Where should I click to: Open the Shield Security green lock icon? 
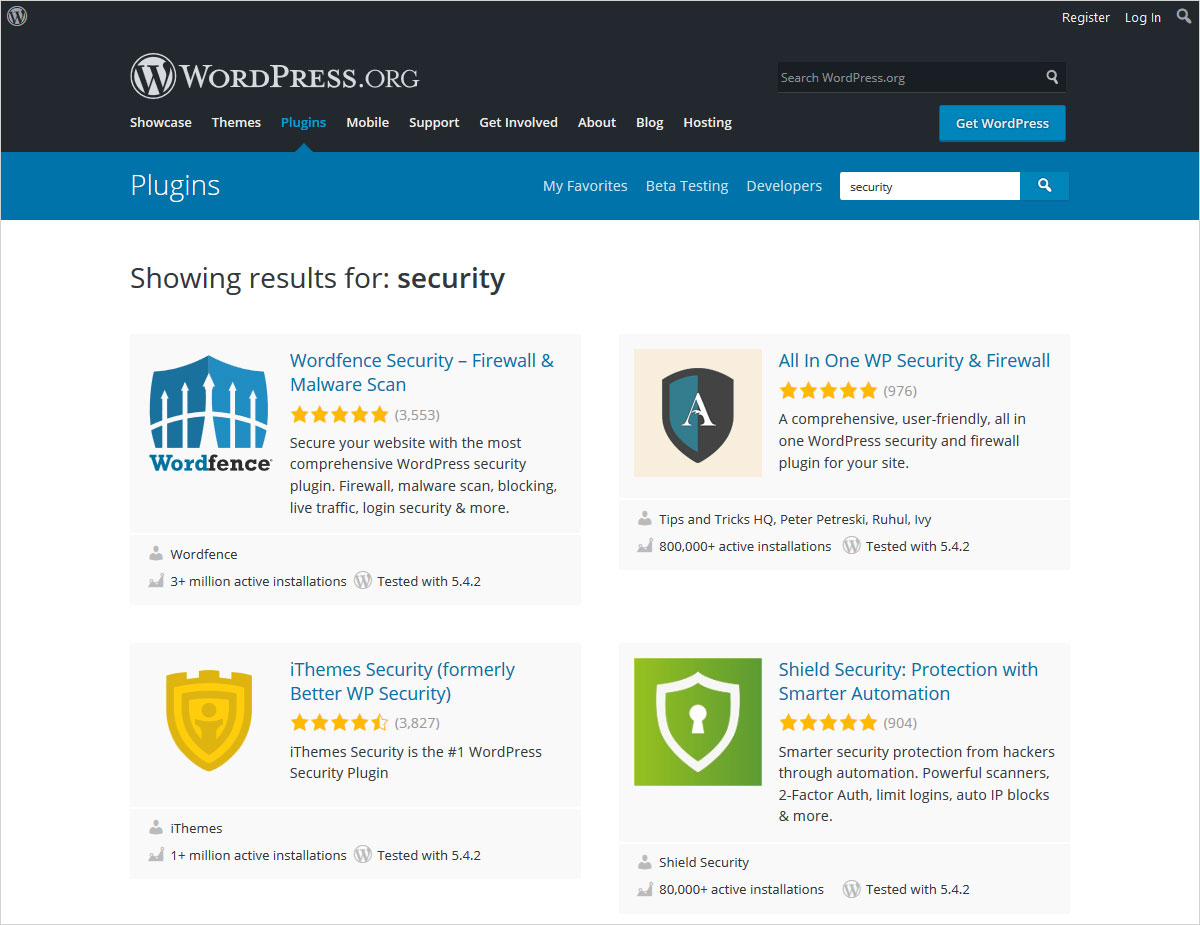click(698, 722)
